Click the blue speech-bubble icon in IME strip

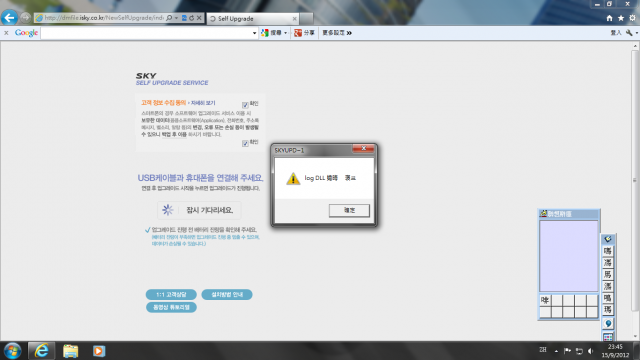tap(608, 324)
